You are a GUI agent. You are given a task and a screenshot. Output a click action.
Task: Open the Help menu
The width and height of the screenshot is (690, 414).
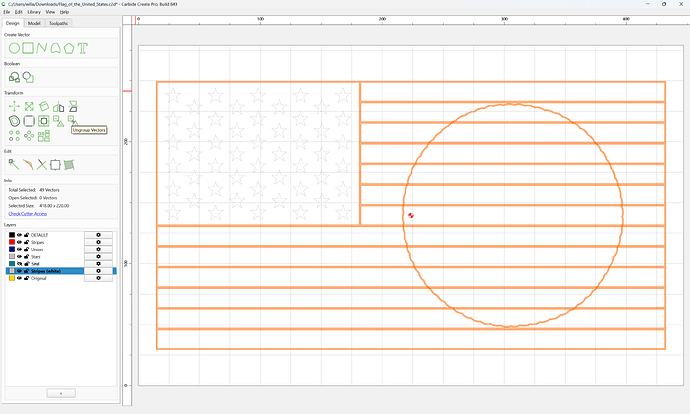pyautogui.click(x=64, y=12)
